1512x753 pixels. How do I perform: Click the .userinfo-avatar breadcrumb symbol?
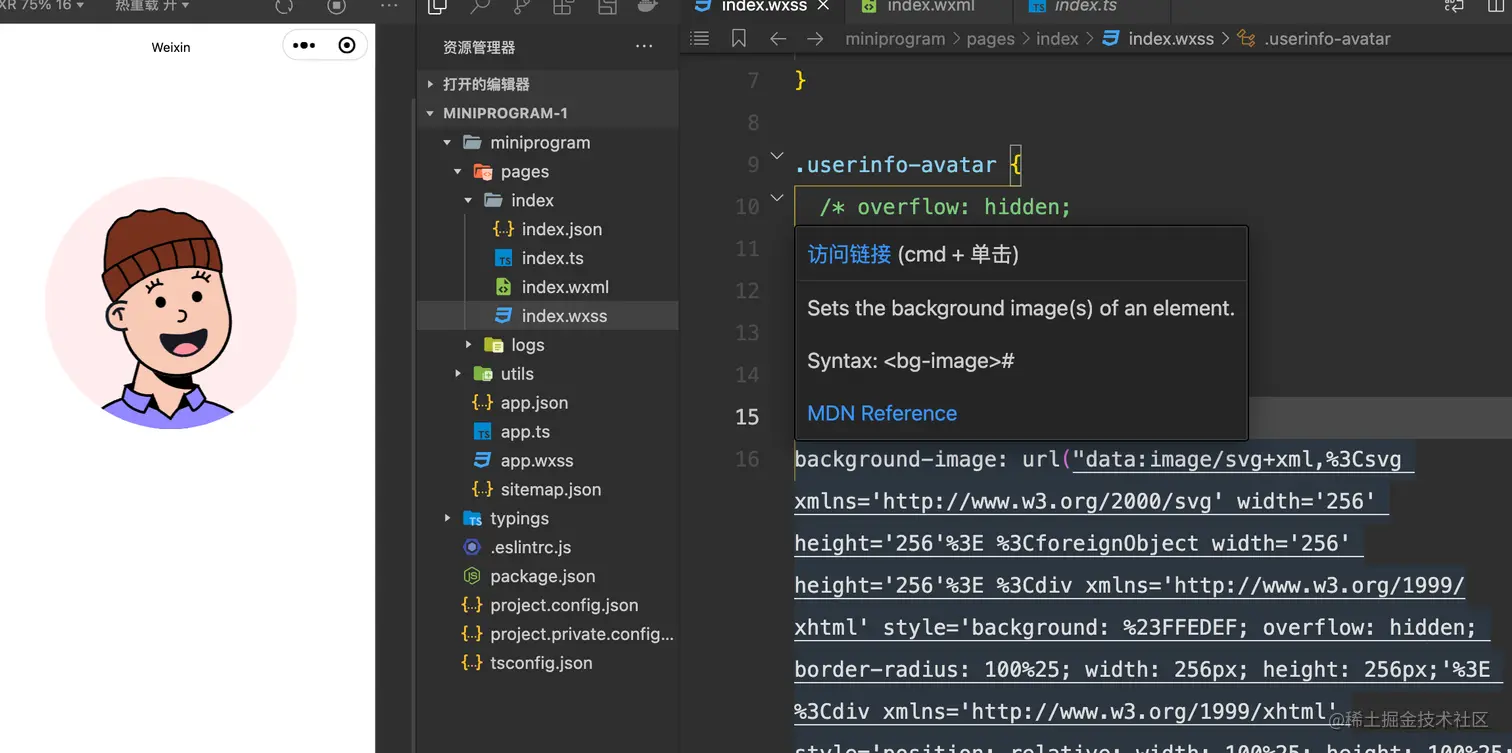[1327, 39]
